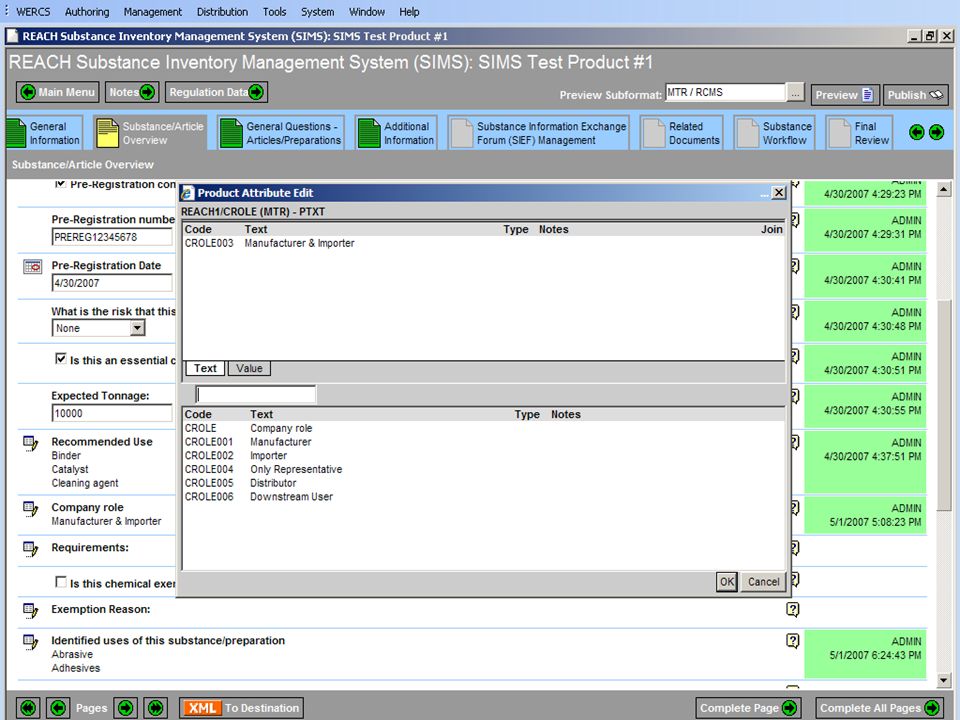
Task: Export XML To Destination
Action: [241, 708]
